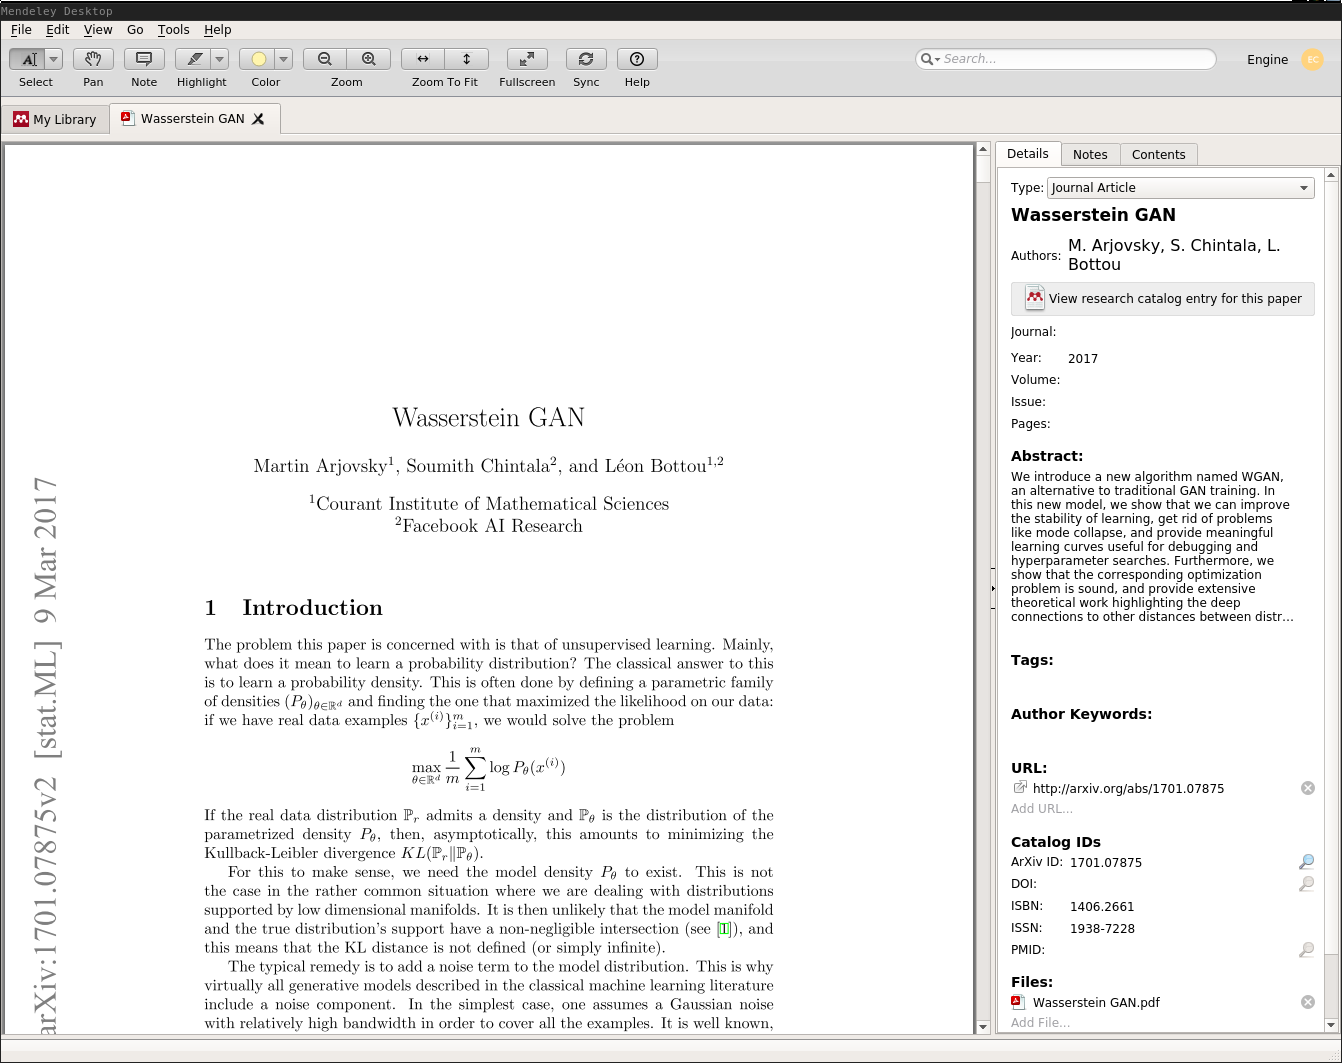Open the Go menu

pyautogui.click(x=135, y=30)
